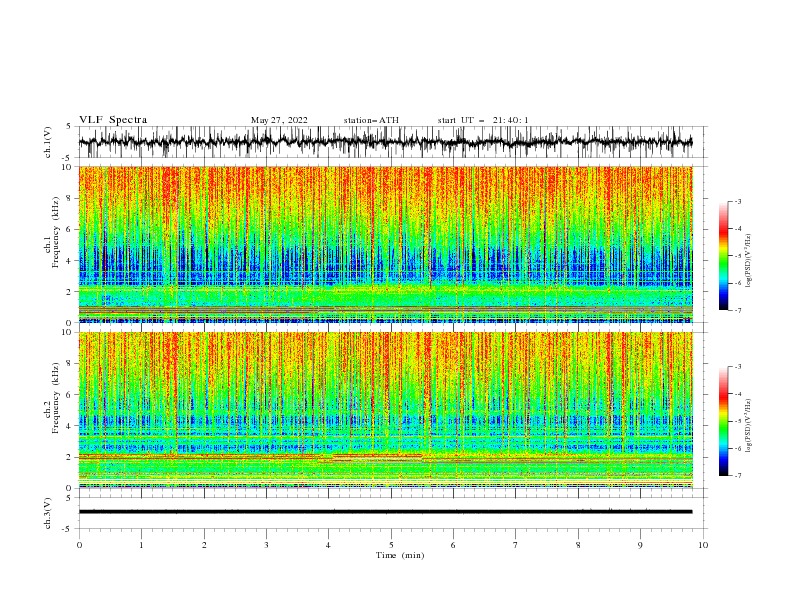Image resolution: width=792 pixels, height=612 pixels.
Task: Click the lower color scale bar for ch.2
Action: click(x=723, y=421)
